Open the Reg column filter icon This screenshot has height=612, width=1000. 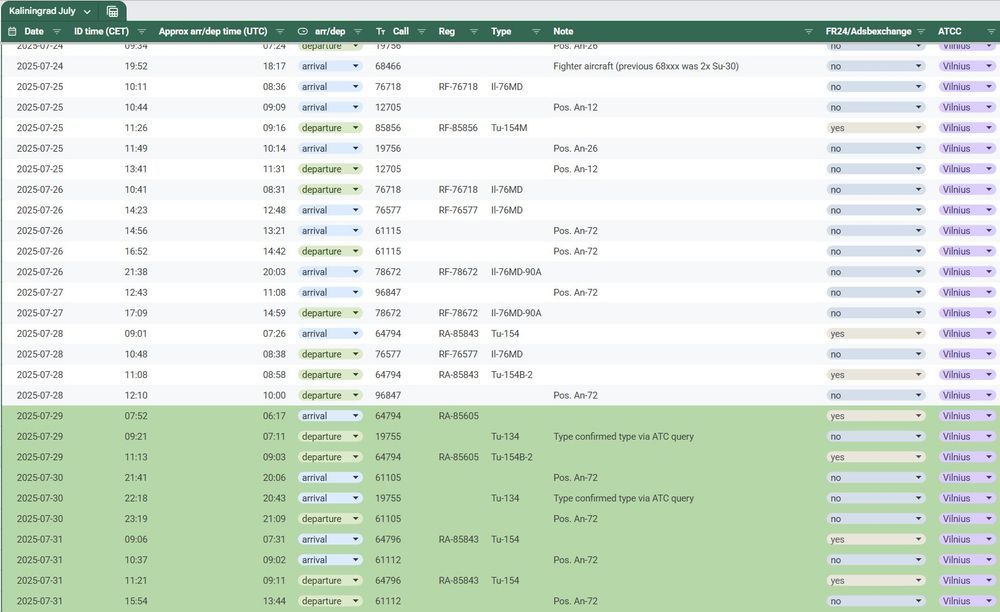(x=473, y=31)
